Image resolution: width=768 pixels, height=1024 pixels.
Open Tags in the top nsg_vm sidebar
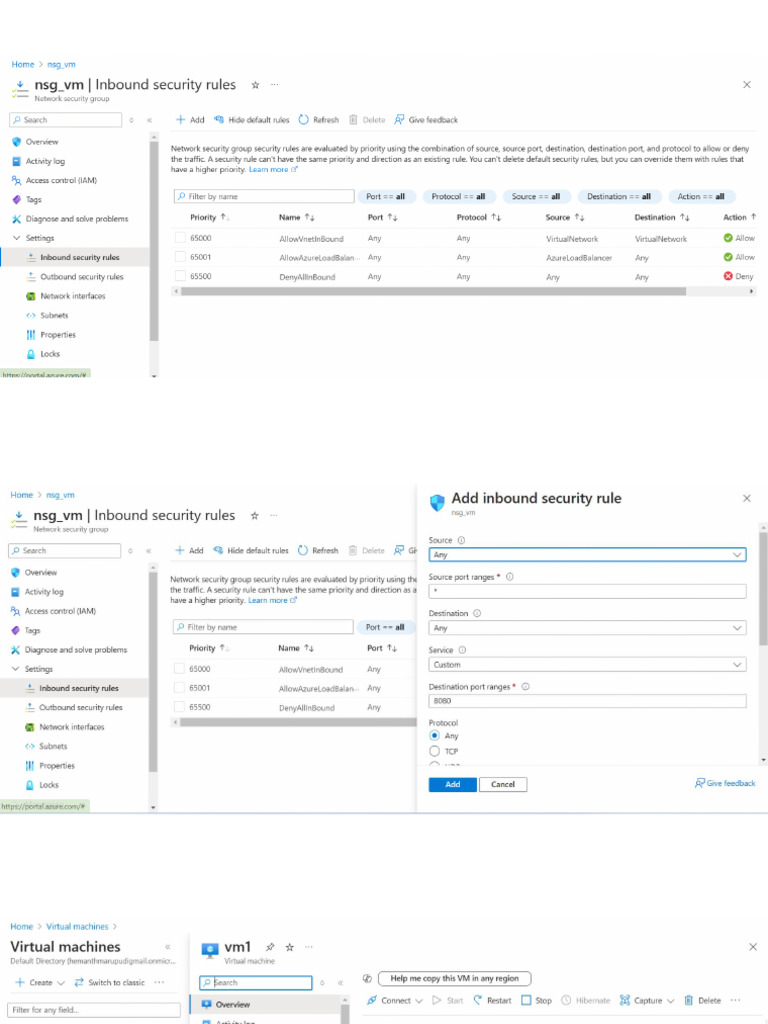[33, 199]
